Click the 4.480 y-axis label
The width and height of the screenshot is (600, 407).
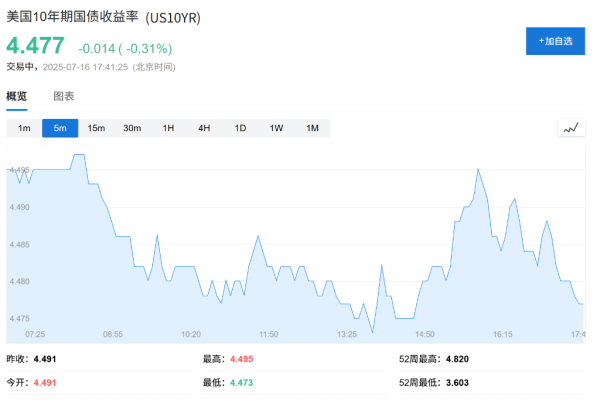tap(20, 282)
